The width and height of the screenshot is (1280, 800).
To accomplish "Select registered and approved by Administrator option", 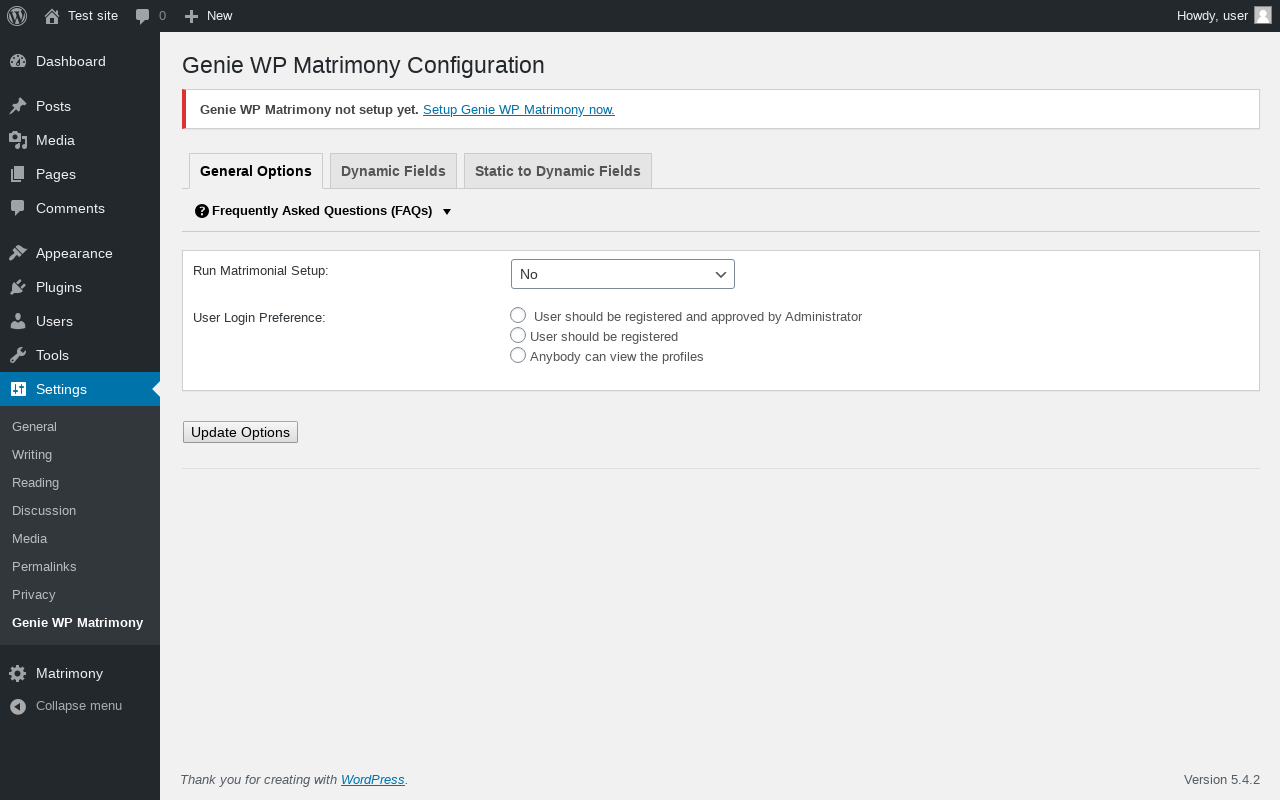I will point(518,315).
